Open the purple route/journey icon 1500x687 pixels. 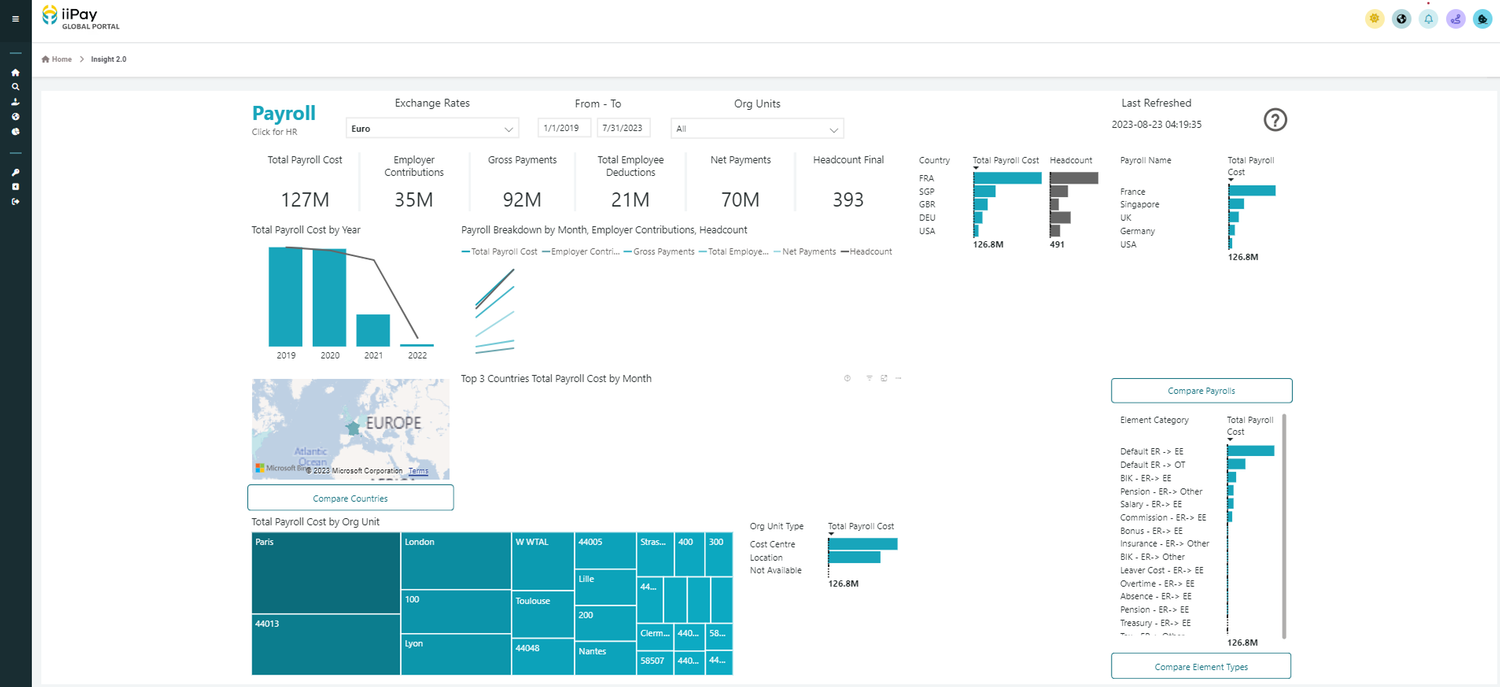tap(1455, 18)
